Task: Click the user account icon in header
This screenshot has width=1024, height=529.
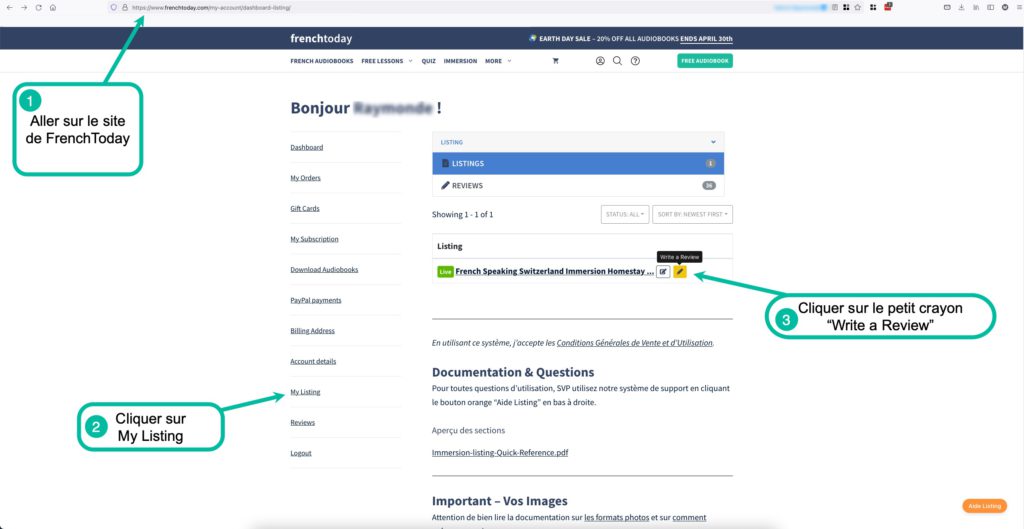Action: pos(600,61)
